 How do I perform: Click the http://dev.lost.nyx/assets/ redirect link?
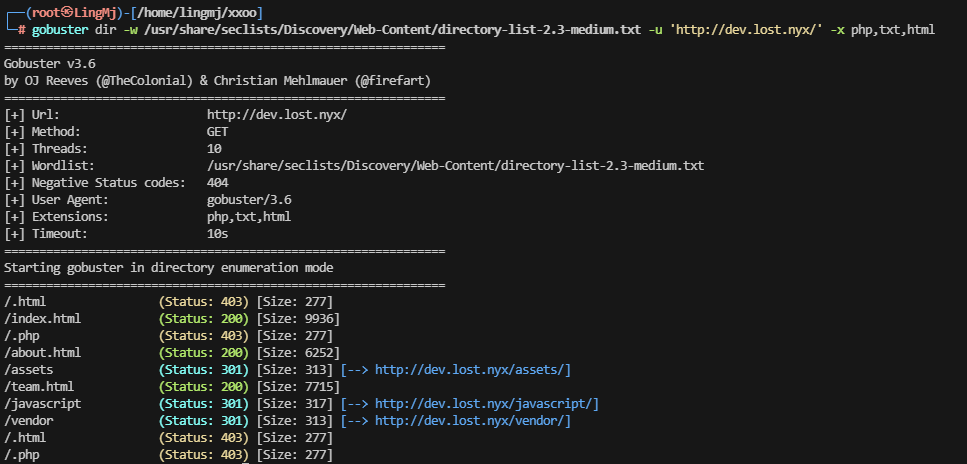click(x=472, y=370)
